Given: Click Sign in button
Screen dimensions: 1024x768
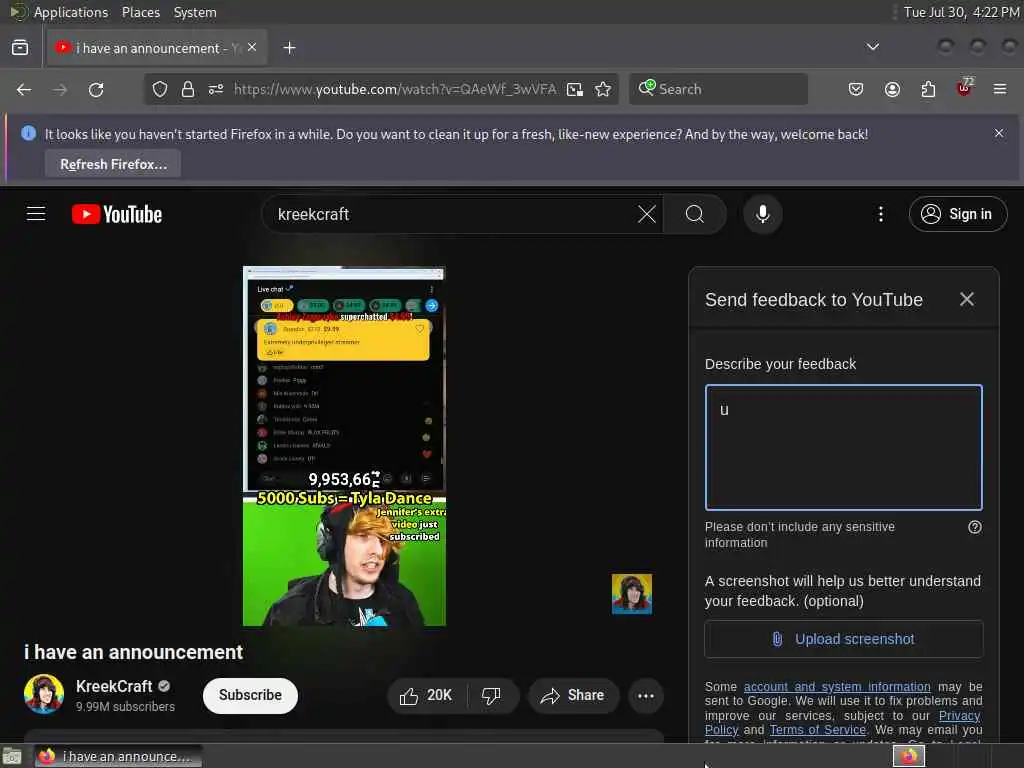Looking at the screenshot, I should [x=957, y=214].
